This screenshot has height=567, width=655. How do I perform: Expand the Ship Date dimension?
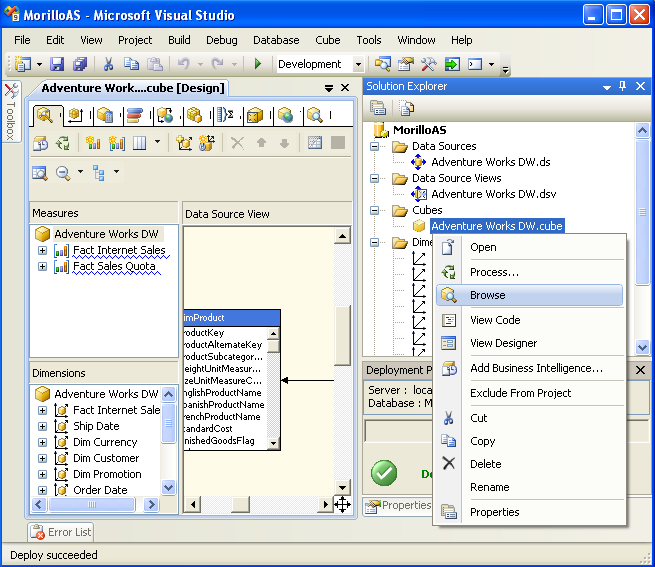pyautogui.click(x=42, y=426)
